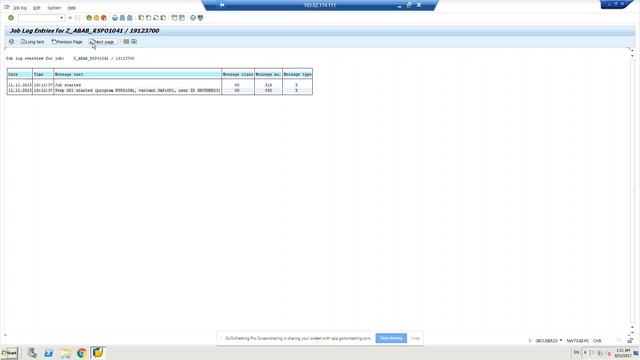Open the file explorer folder taskbar icon
This screenshot has width=640, height=360.
click(x=65, y=353)
